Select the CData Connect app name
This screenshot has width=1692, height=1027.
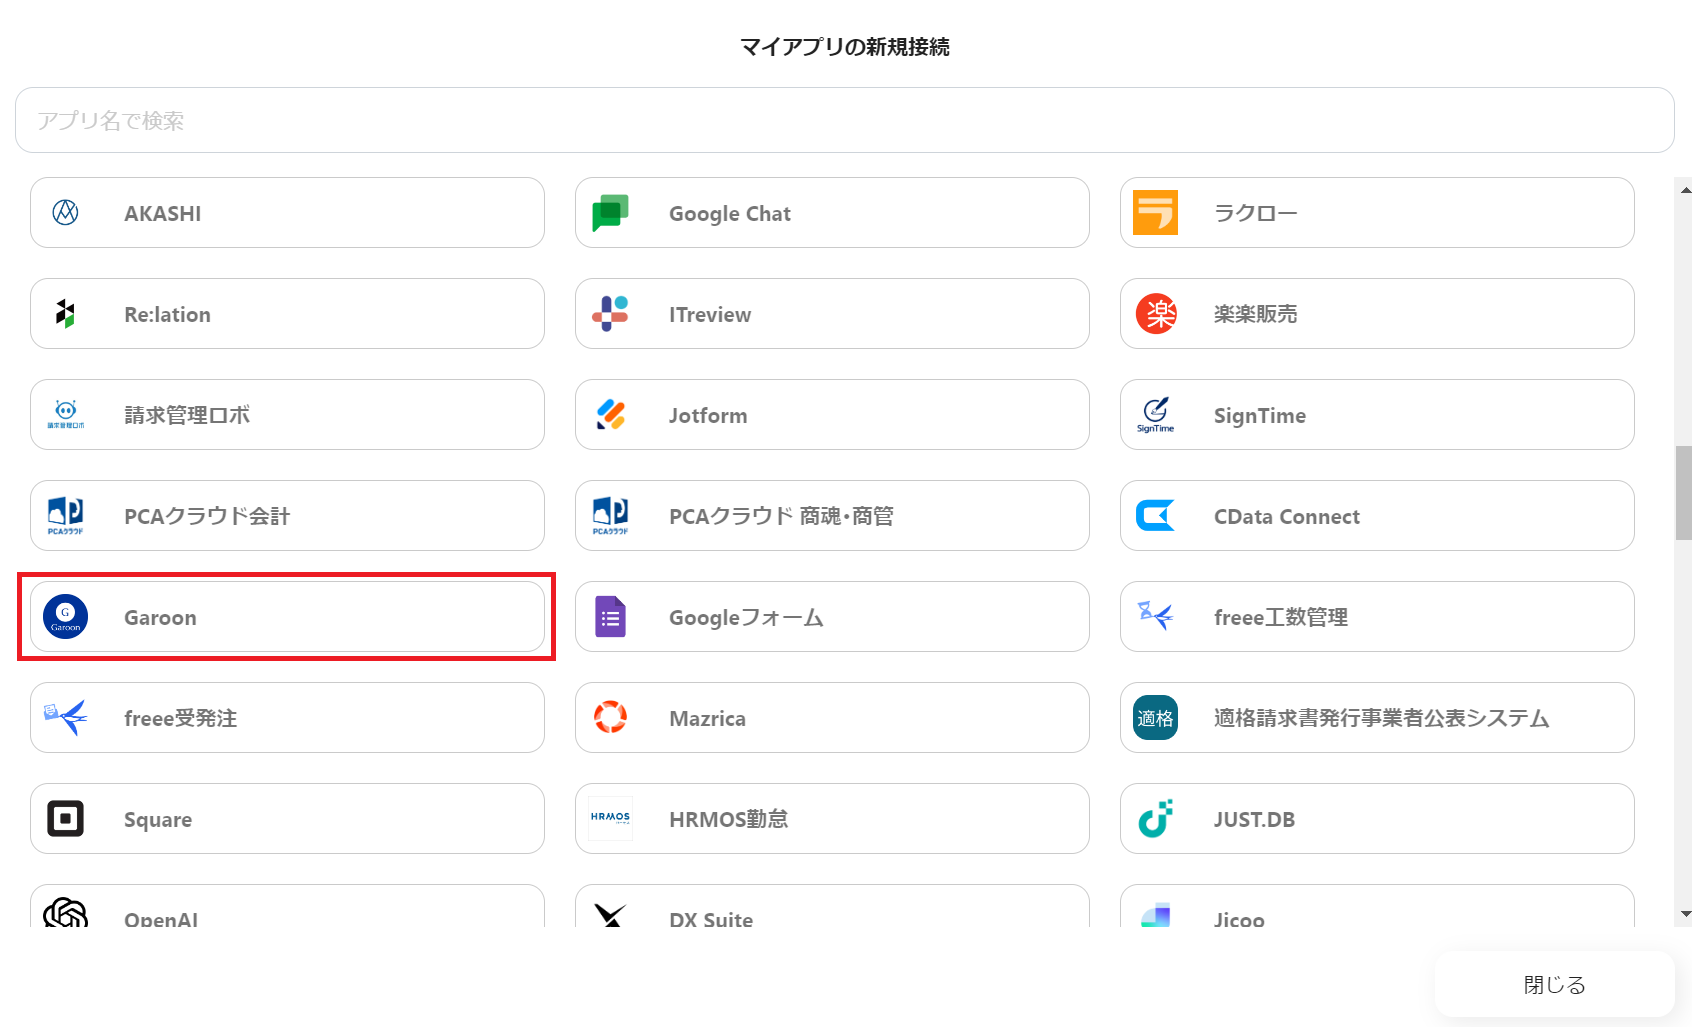1287,516
